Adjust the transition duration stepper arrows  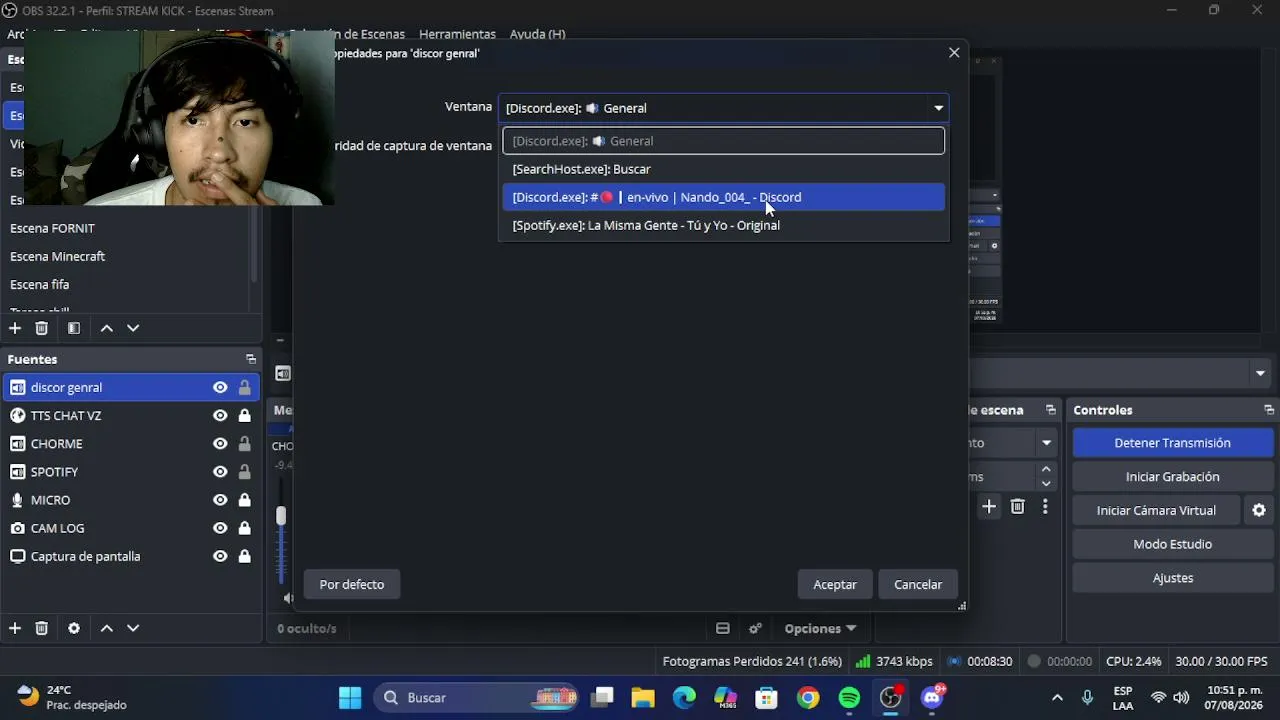(1046, 476)
